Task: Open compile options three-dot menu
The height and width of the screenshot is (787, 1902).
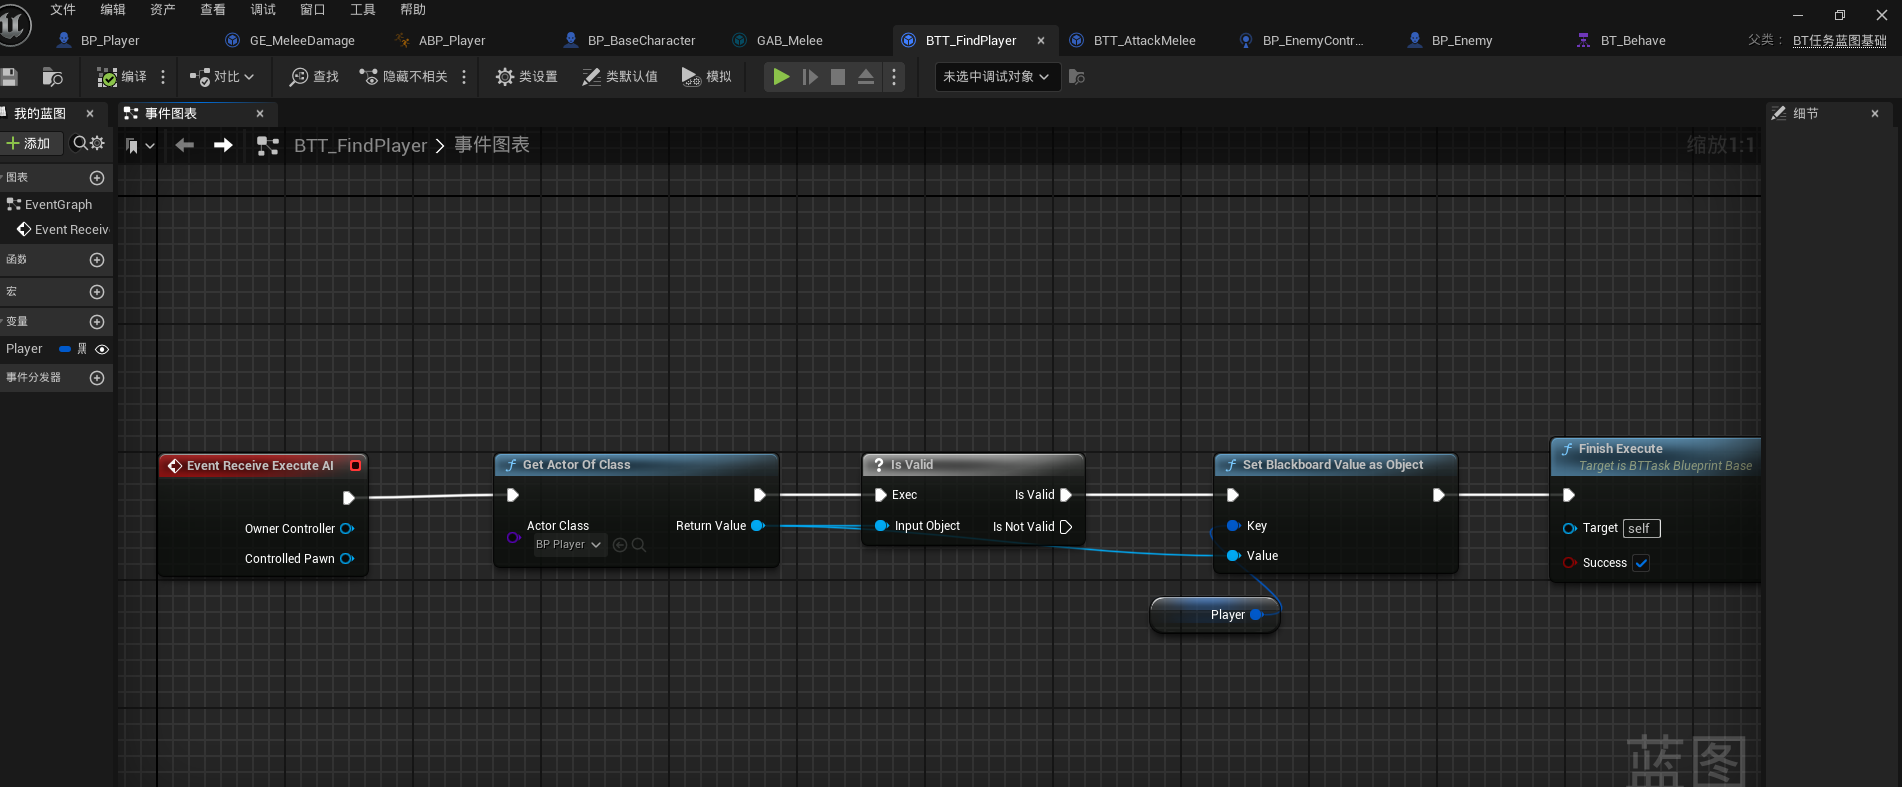Action: (163, 77)
